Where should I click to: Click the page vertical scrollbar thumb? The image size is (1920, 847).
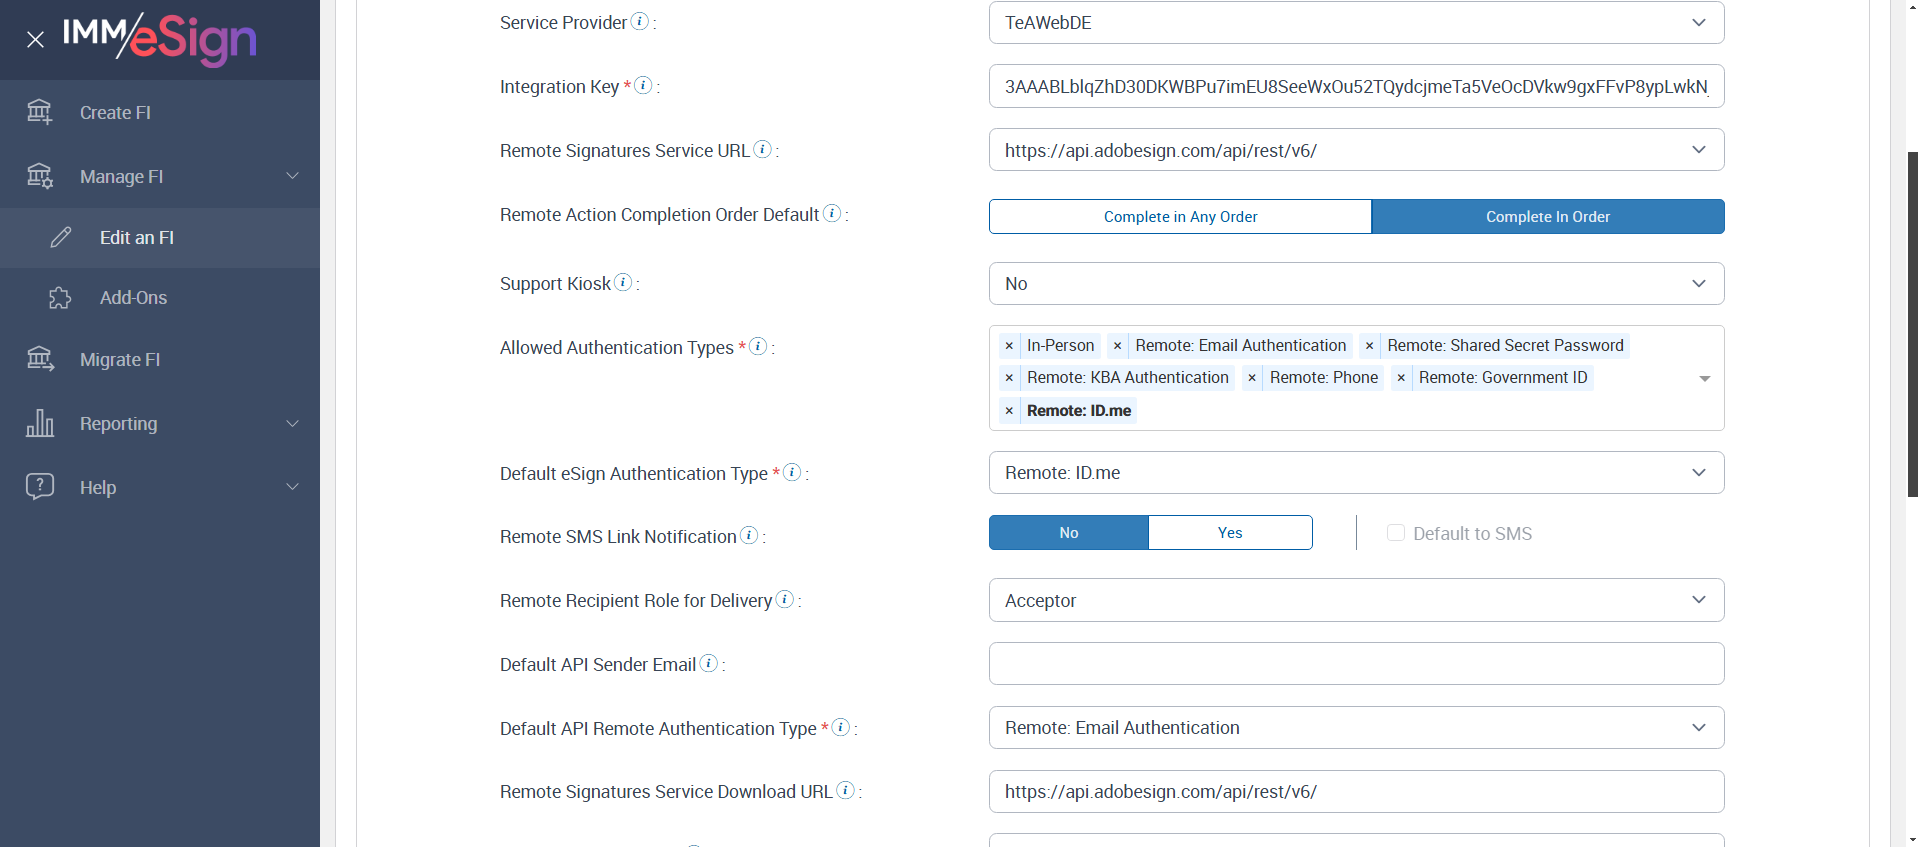coord(1912,320)
